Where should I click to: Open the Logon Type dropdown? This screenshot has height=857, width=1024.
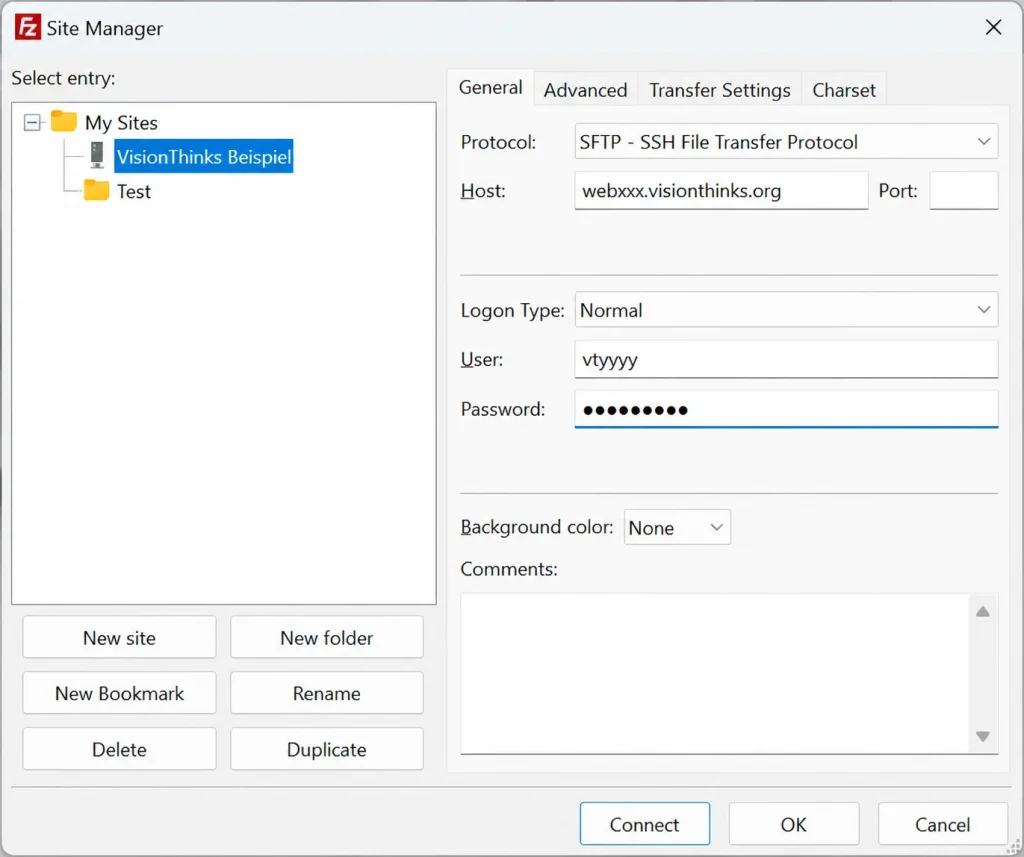click(x=786, y=310)
